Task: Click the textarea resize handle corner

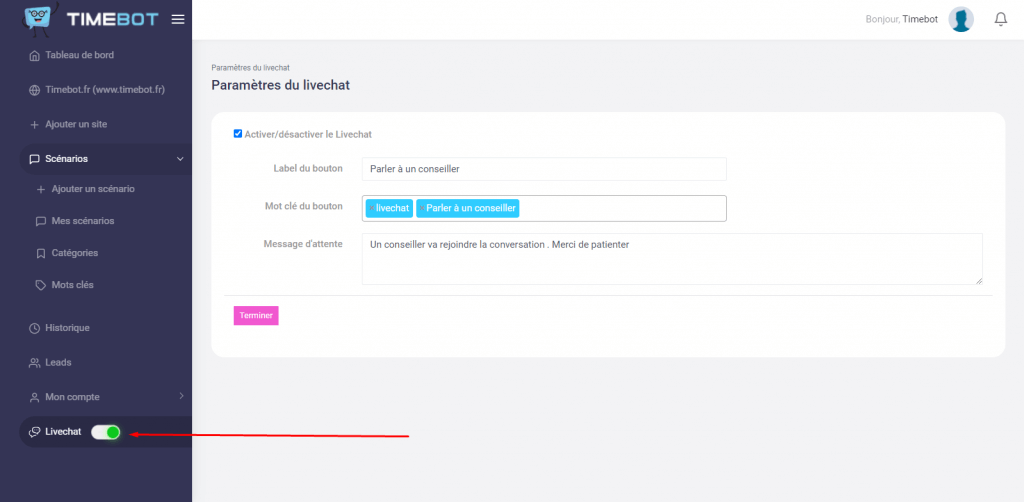Action: click(979, 281)
